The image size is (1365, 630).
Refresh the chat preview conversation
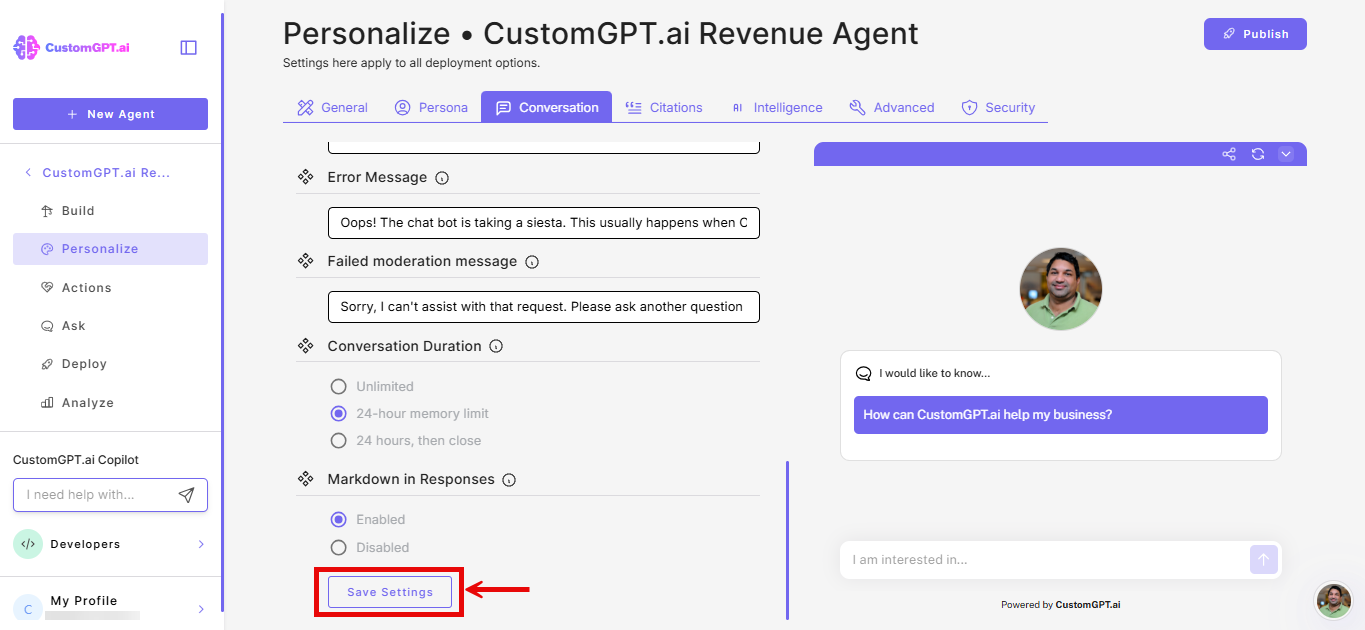point(1258,154)
